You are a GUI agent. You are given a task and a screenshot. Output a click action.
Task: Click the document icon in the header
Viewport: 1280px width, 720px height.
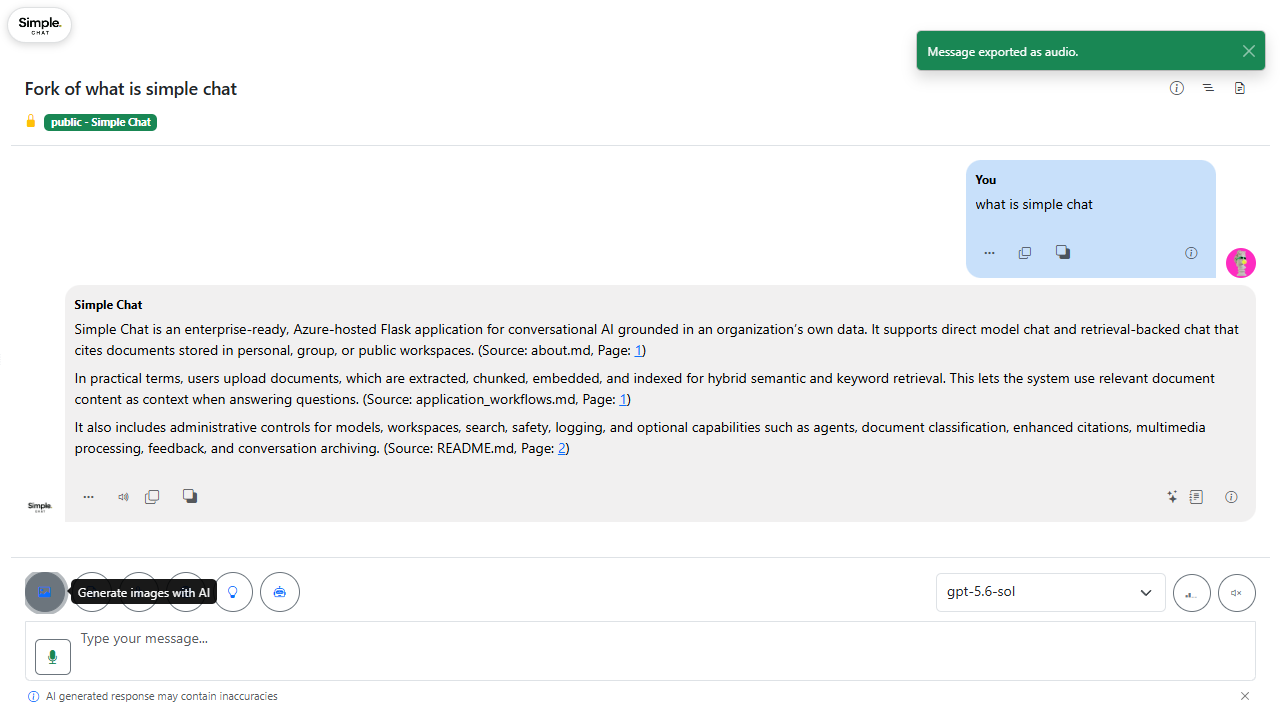1240,88
